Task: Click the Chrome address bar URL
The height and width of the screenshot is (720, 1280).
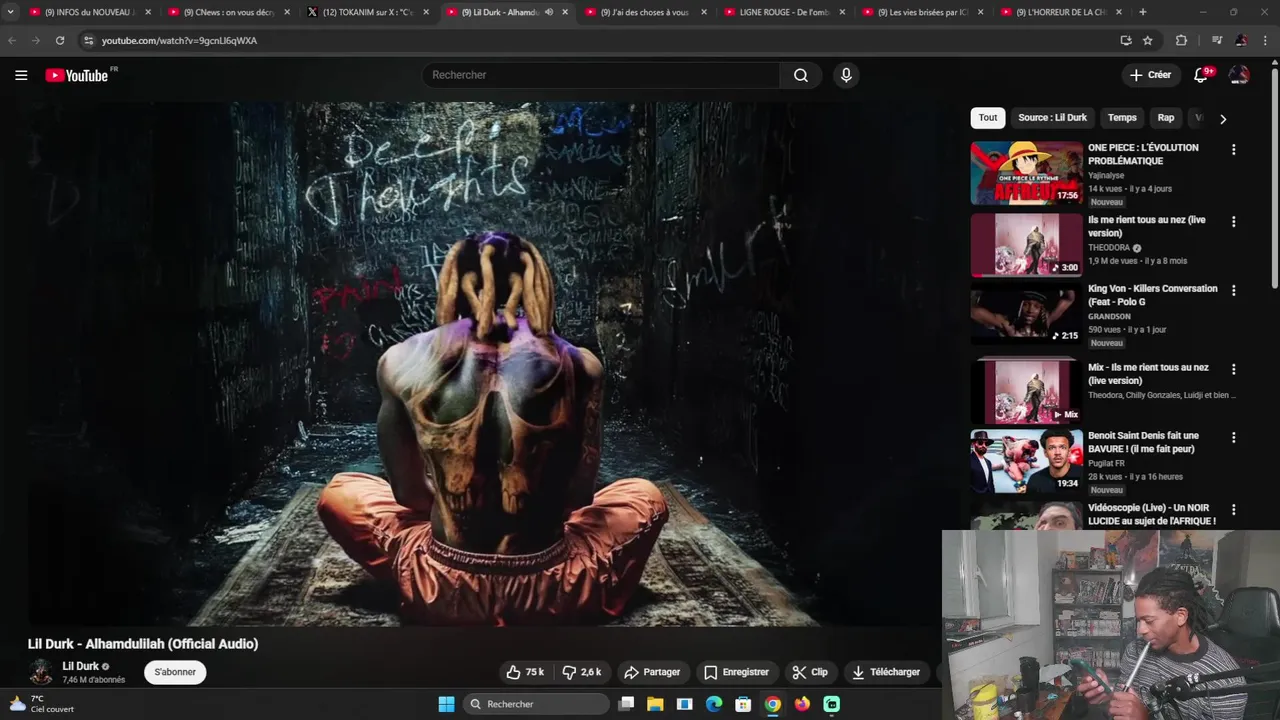Action: point(179,40)
